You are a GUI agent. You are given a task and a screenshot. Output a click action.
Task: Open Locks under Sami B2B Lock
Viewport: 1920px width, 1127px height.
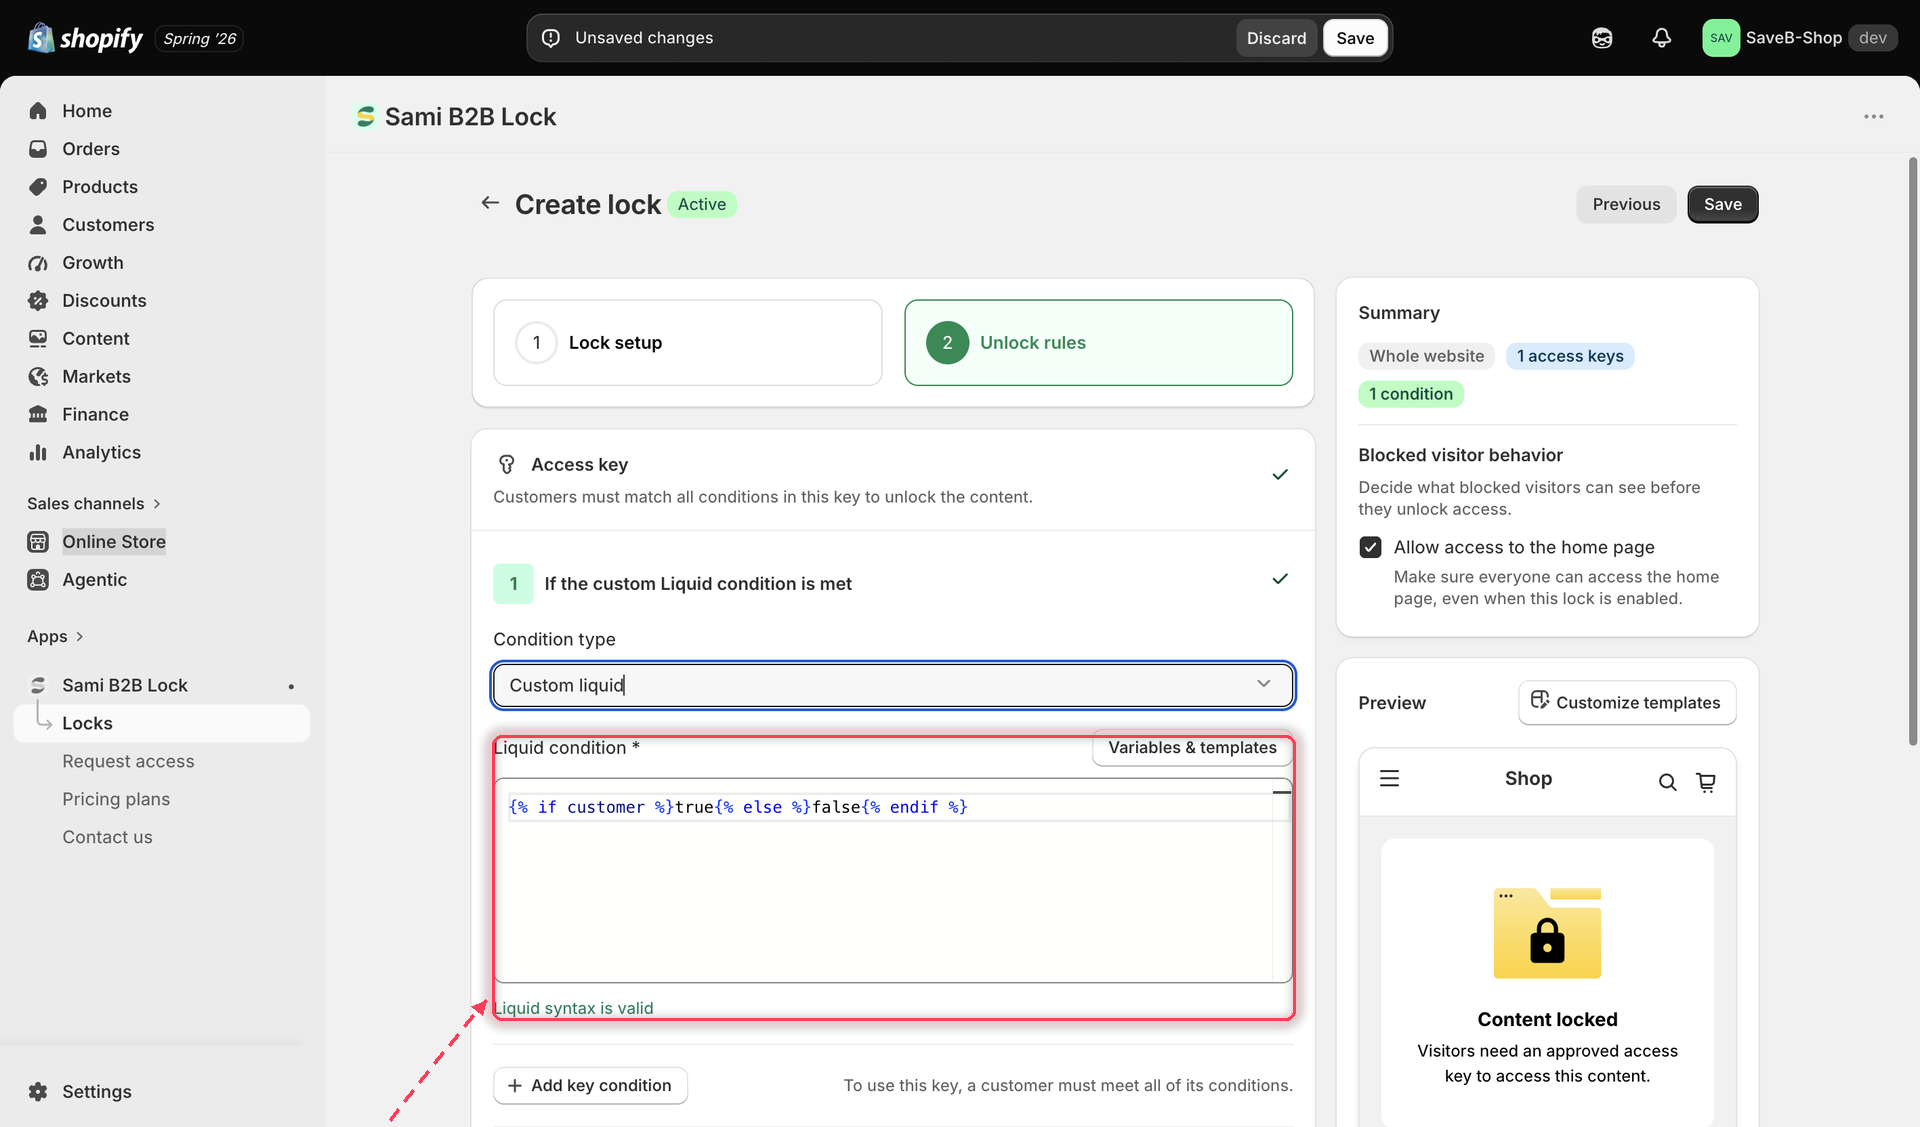tap(162, 723)
